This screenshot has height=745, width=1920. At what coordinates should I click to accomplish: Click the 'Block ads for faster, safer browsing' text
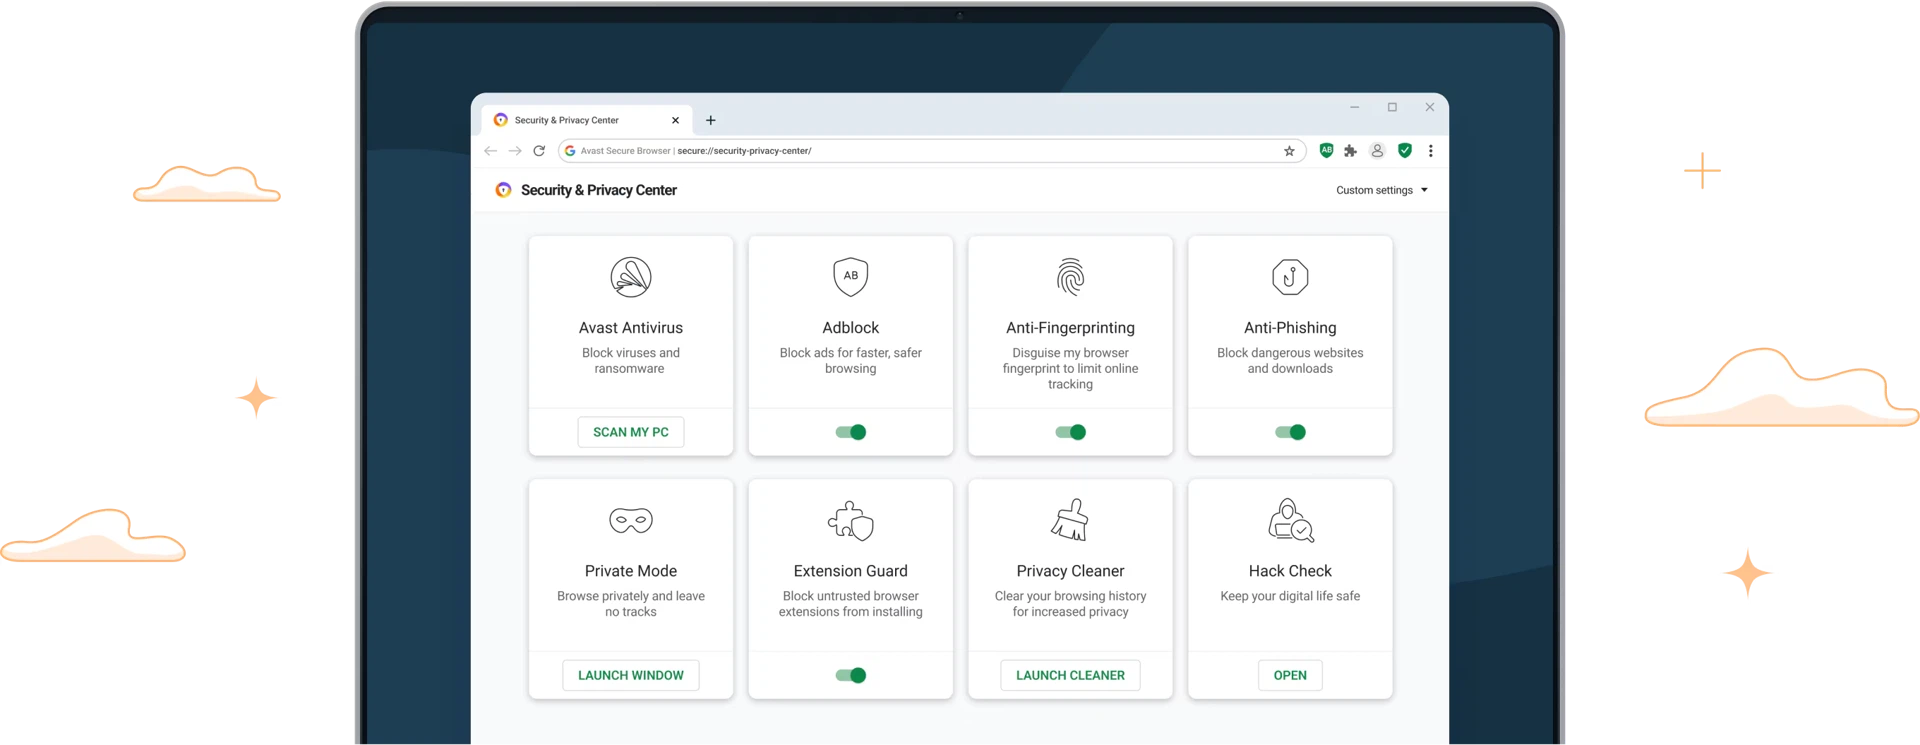click(x=851, y=361)
